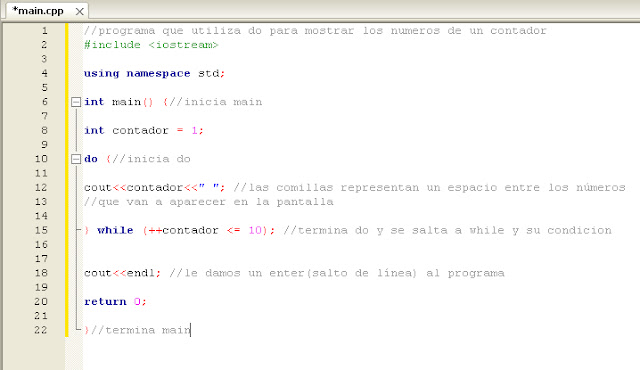Click comment '//que van a aparecer en la pantalla'

pos(209,202)
